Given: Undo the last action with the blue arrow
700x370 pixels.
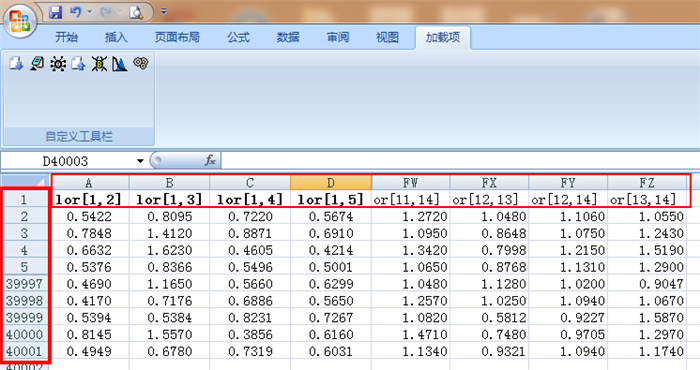Looking at the screenshot, I should point(75,12).
